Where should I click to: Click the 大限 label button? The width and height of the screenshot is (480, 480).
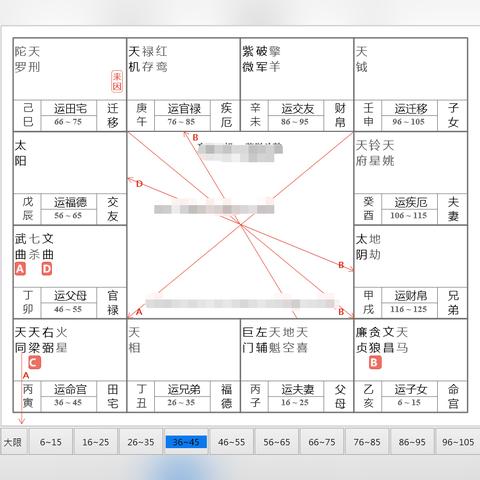tap(13, 442)
